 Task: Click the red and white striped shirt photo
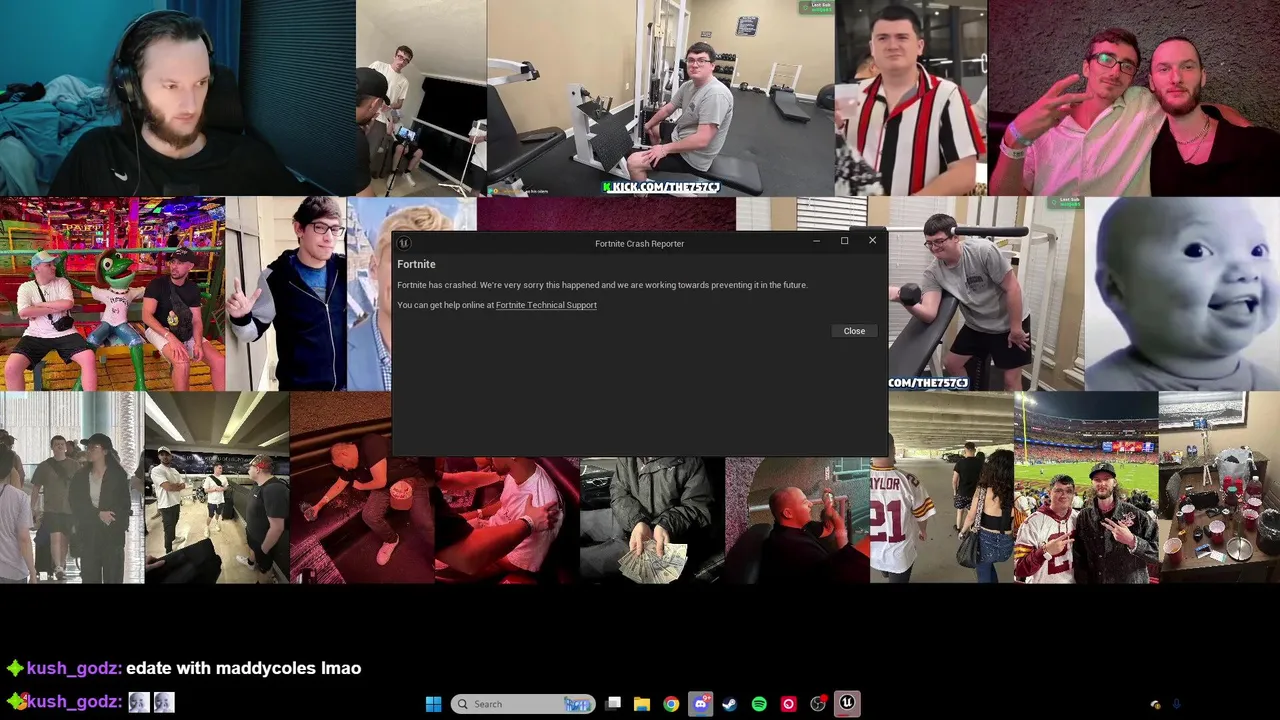click(911, 98)
